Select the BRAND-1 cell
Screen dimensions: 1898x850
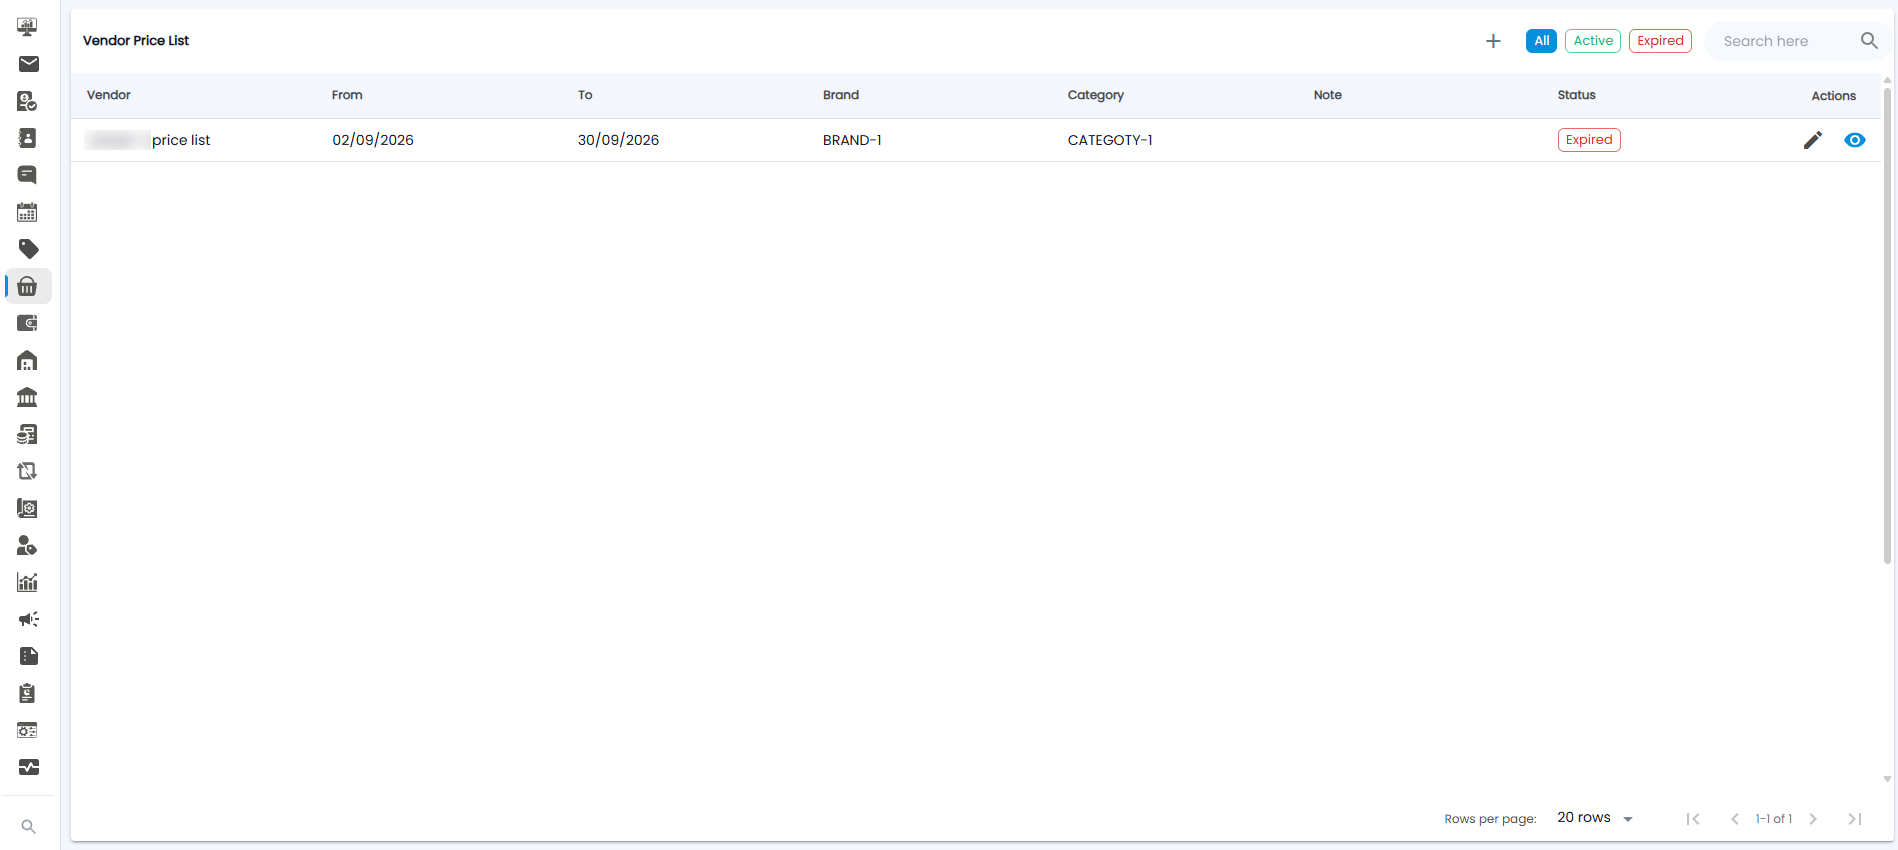pyautogui.click(x=852, y=140)
